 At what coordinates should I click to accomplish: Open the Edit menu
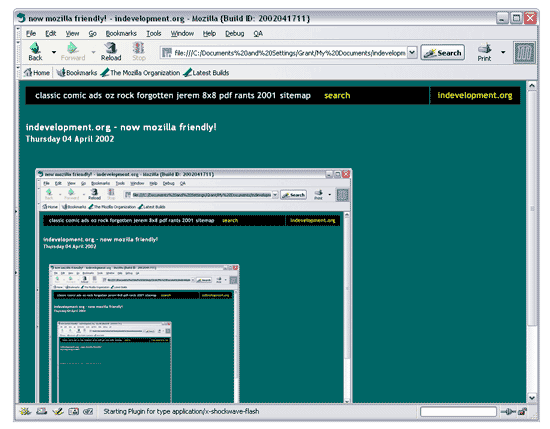pyautogui.click(x=51, y=33)
